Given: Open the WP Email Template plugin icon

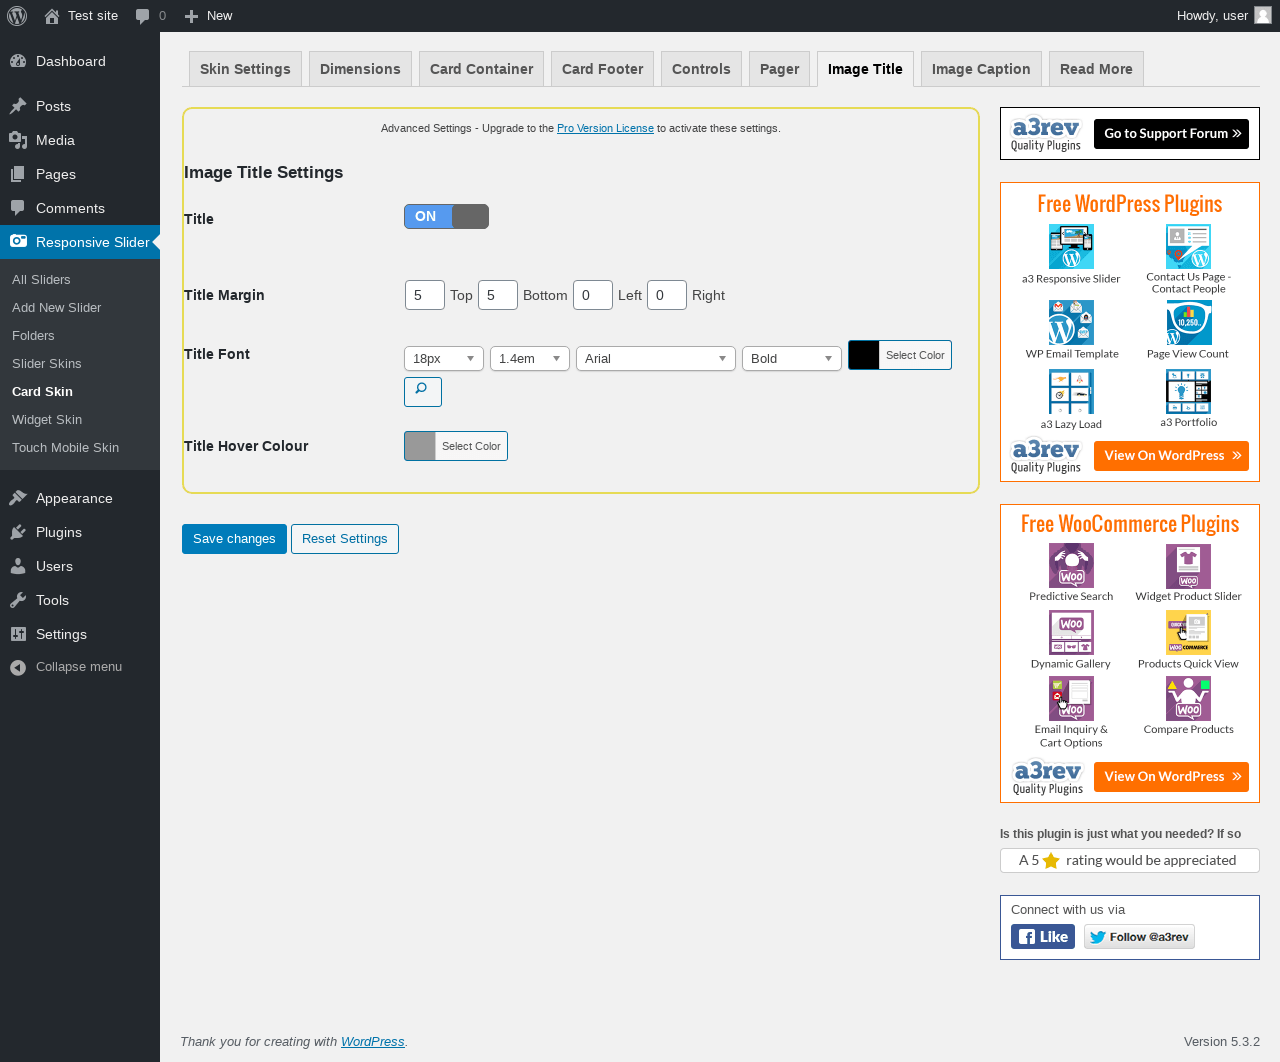Looking at the screenshot, I should 1071,322.
